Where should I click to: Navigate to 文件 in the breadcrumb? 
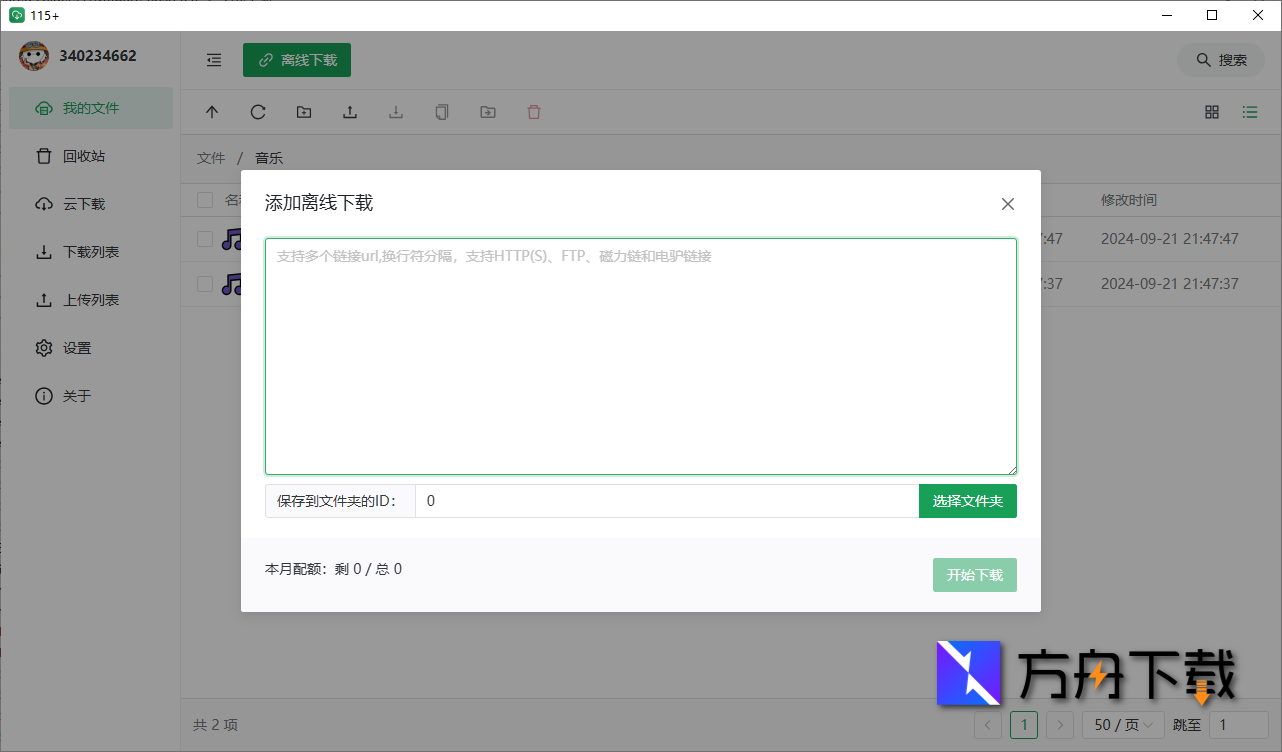pyautogui.click(x=211, y=157)
